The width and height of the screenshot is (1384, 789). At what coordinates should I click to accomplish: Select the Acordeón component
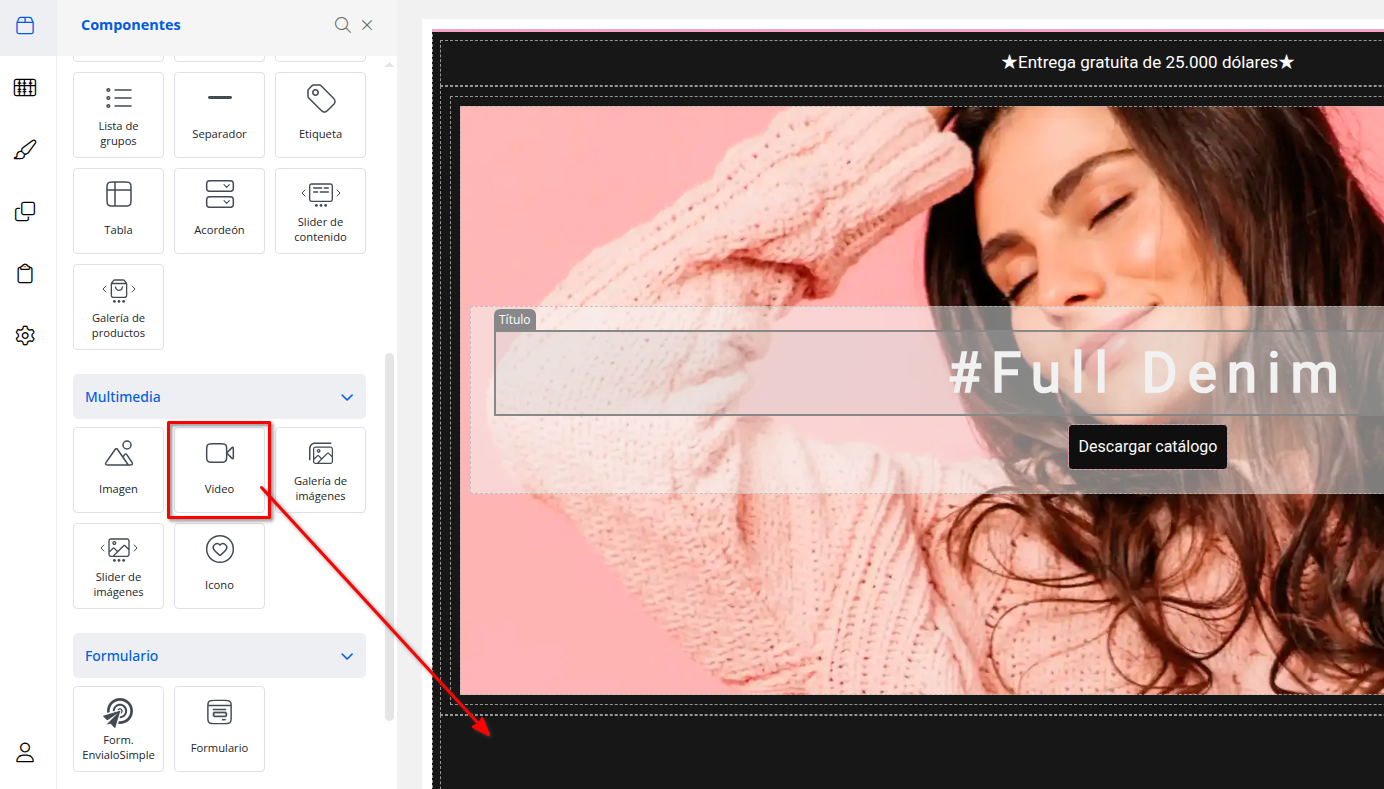[219, 210]
